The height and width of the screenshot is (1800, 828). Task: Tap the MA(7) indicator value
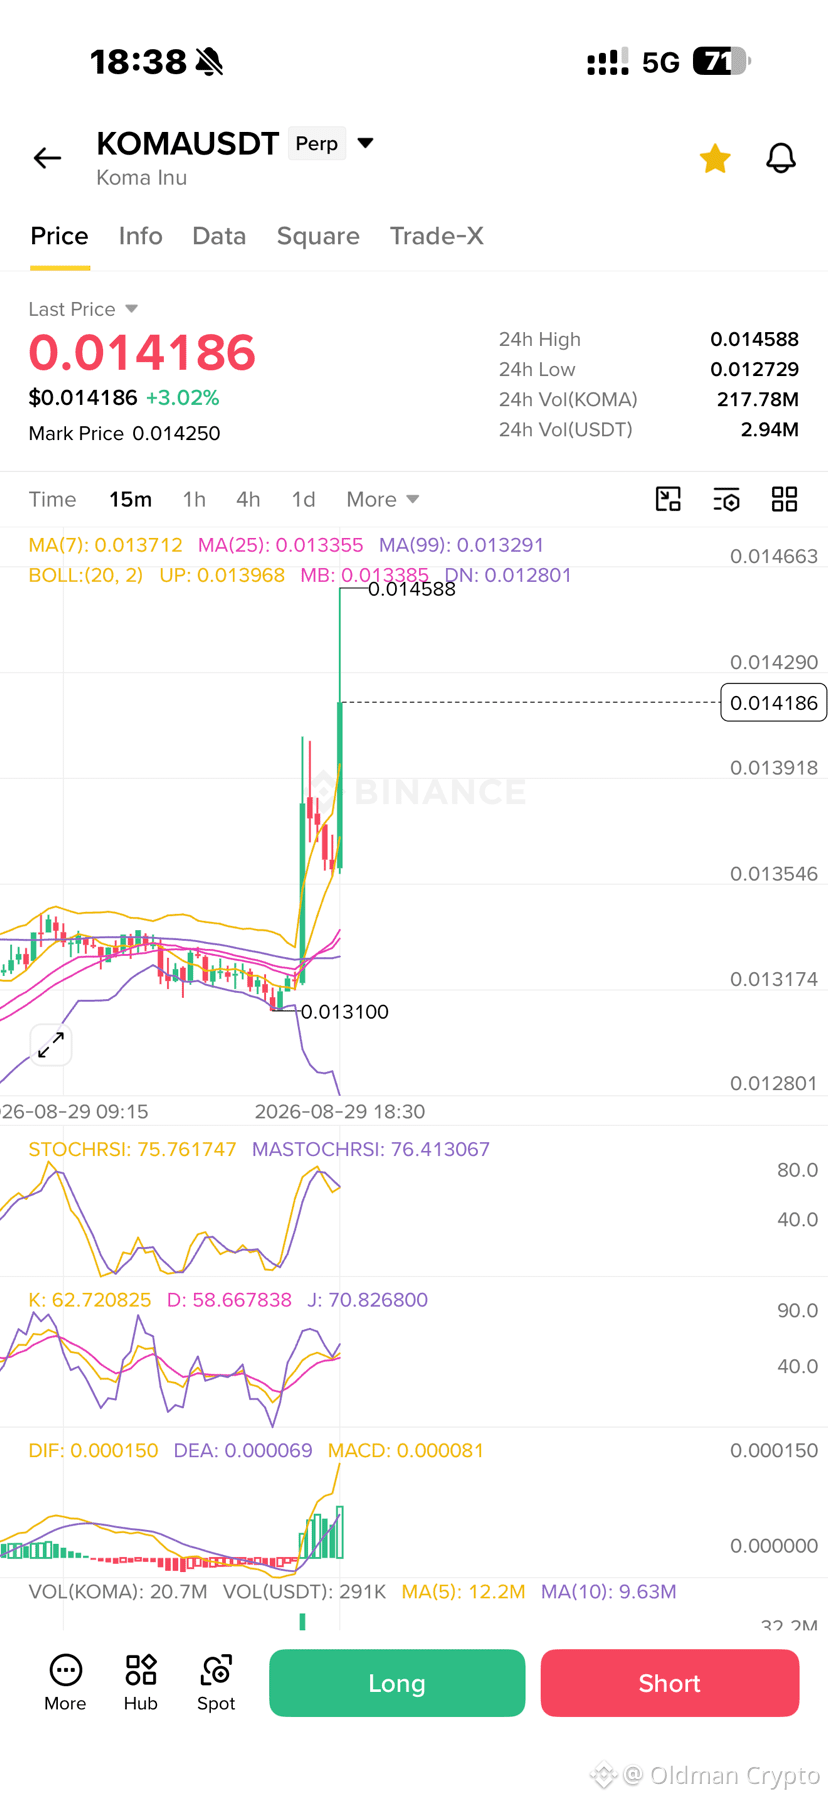[x=105, y=545]
